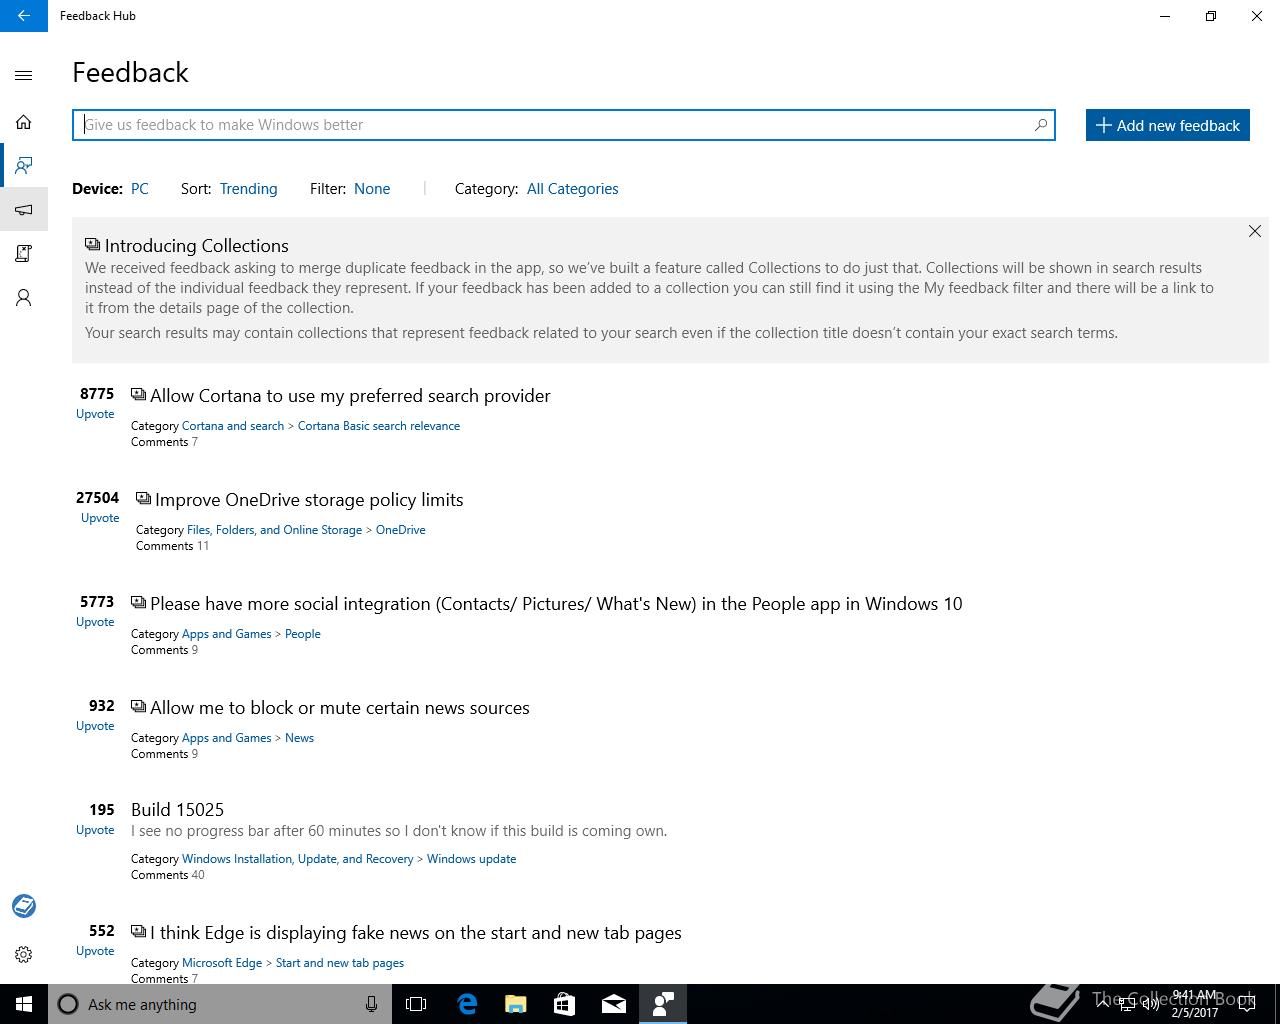
Task: Open the Build 15025 feedback item
Action: [x=177, y=810]
